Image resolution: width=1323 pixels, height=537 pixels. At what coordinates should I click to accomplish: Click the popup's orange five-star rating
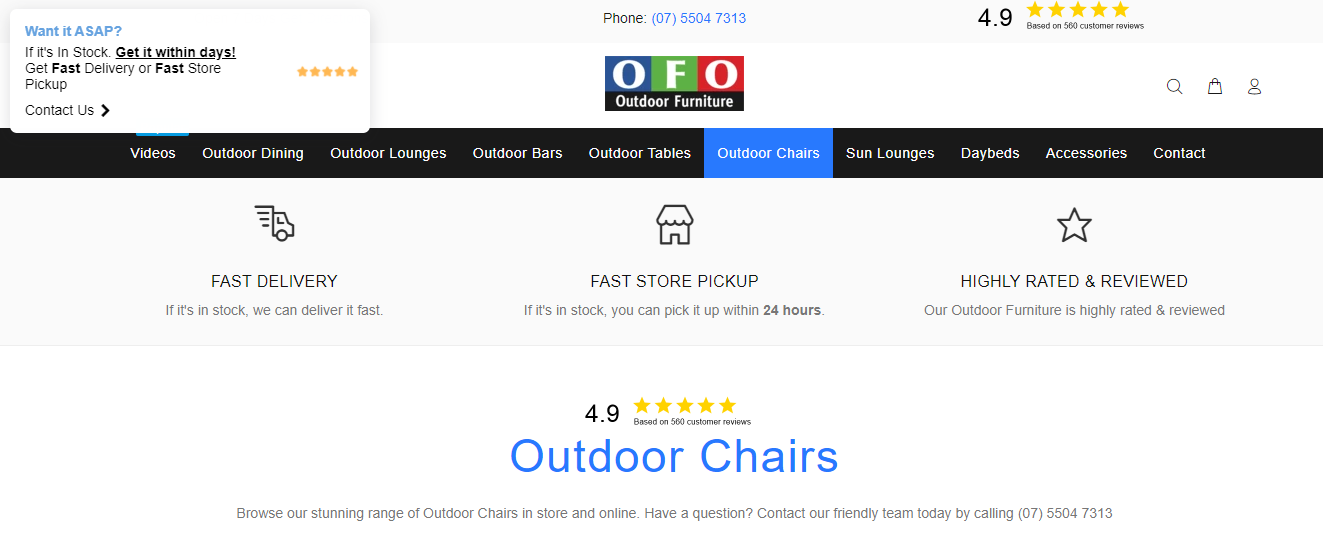(x=327, y=71)
